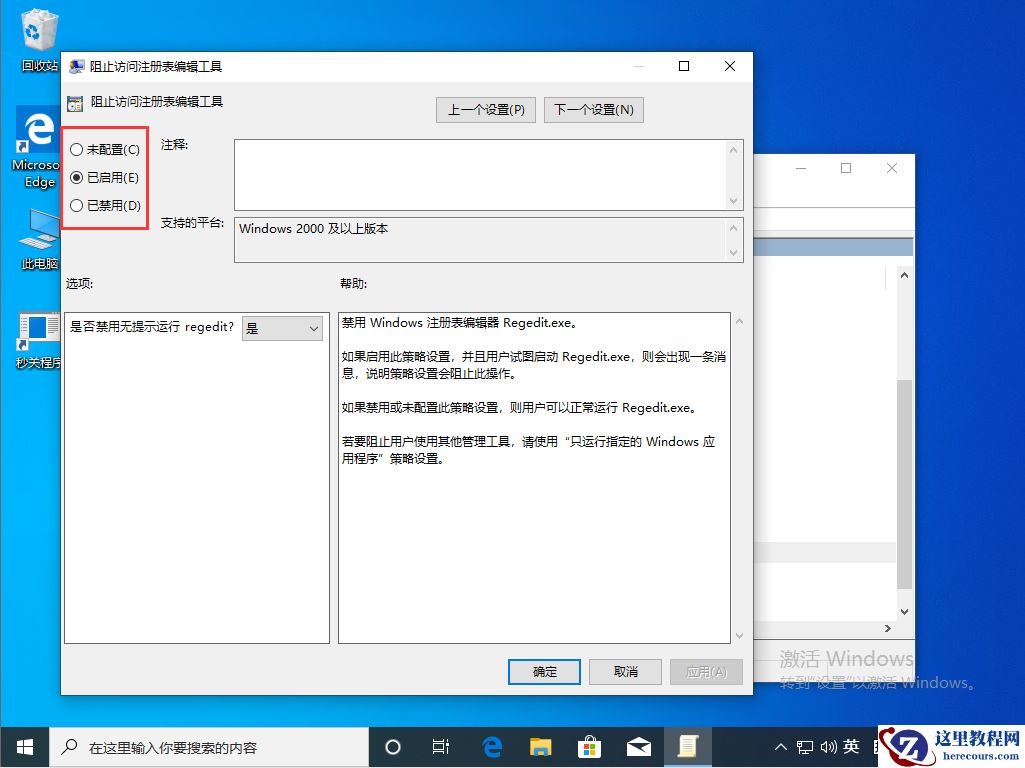Open Microsoft Store from the taskbar

[589, 746]
